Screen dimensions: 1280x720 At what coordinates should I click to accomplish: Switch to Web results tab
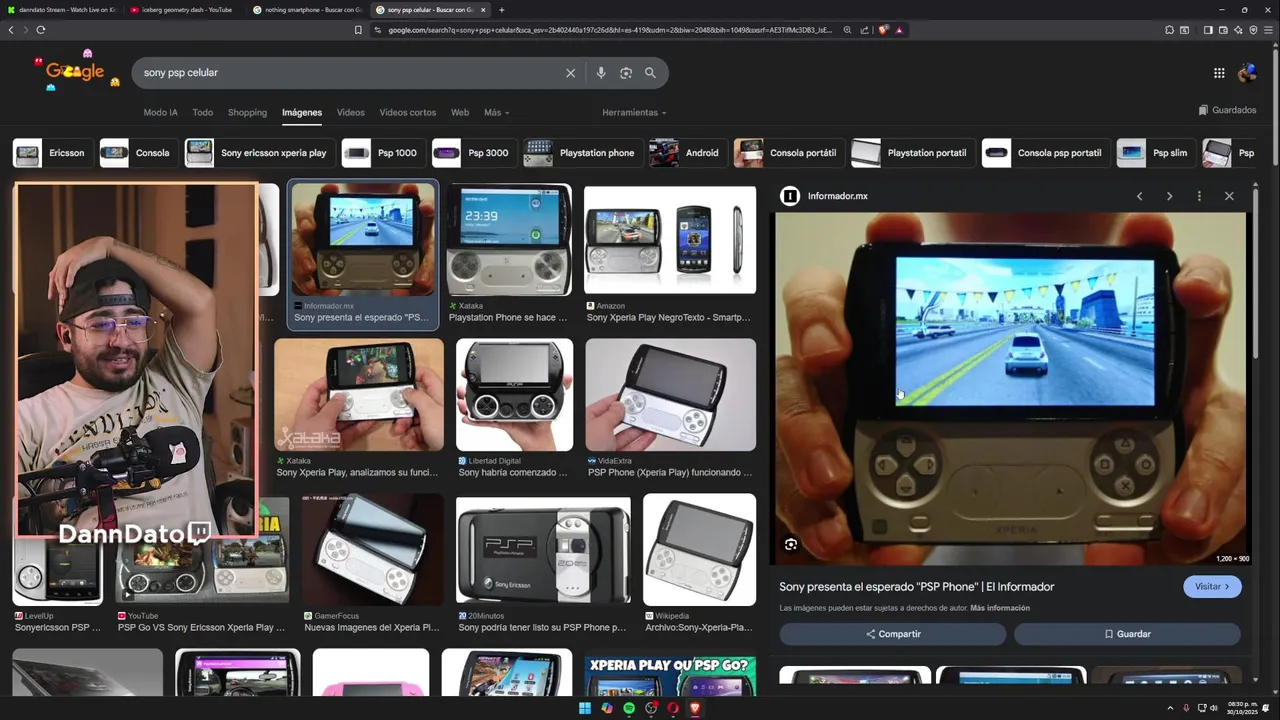click(460, 113)
